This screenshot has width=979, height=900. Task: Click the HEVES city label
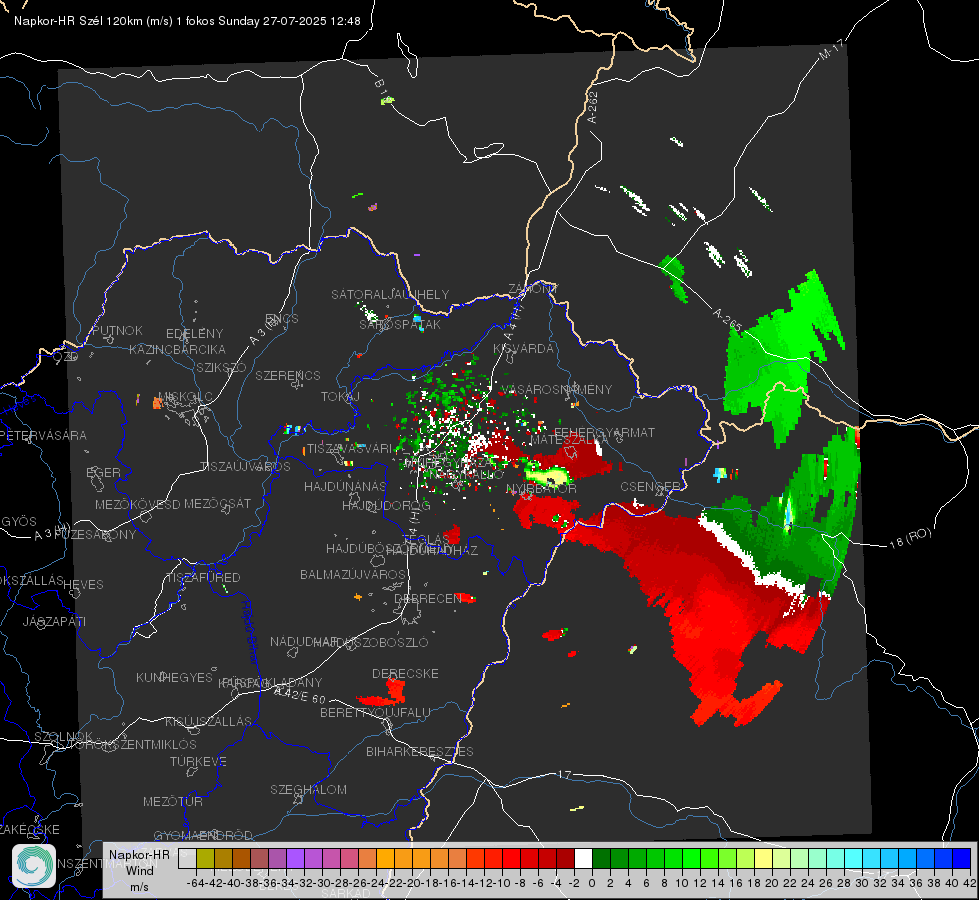[84, 585]
